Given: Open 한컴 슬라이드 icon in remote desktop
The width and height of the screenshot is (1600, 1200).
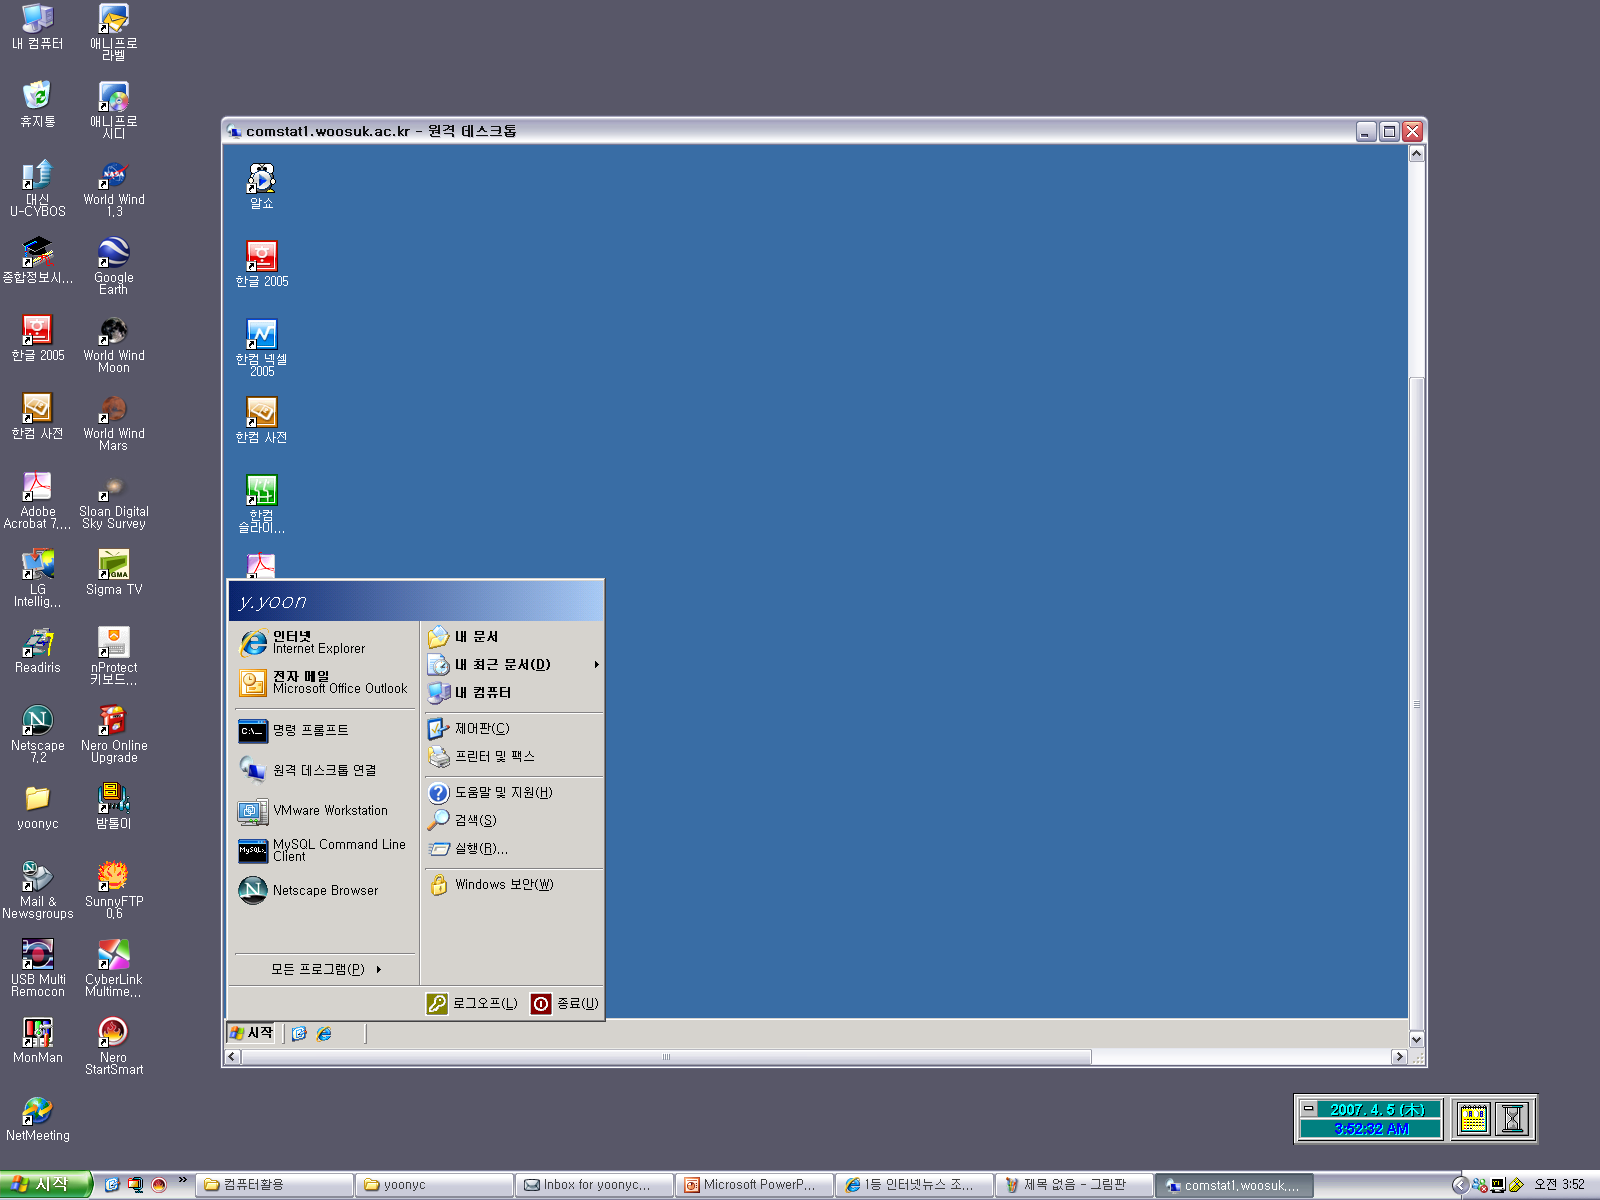Looking at the screenshot, I should [x=261, y=503].
